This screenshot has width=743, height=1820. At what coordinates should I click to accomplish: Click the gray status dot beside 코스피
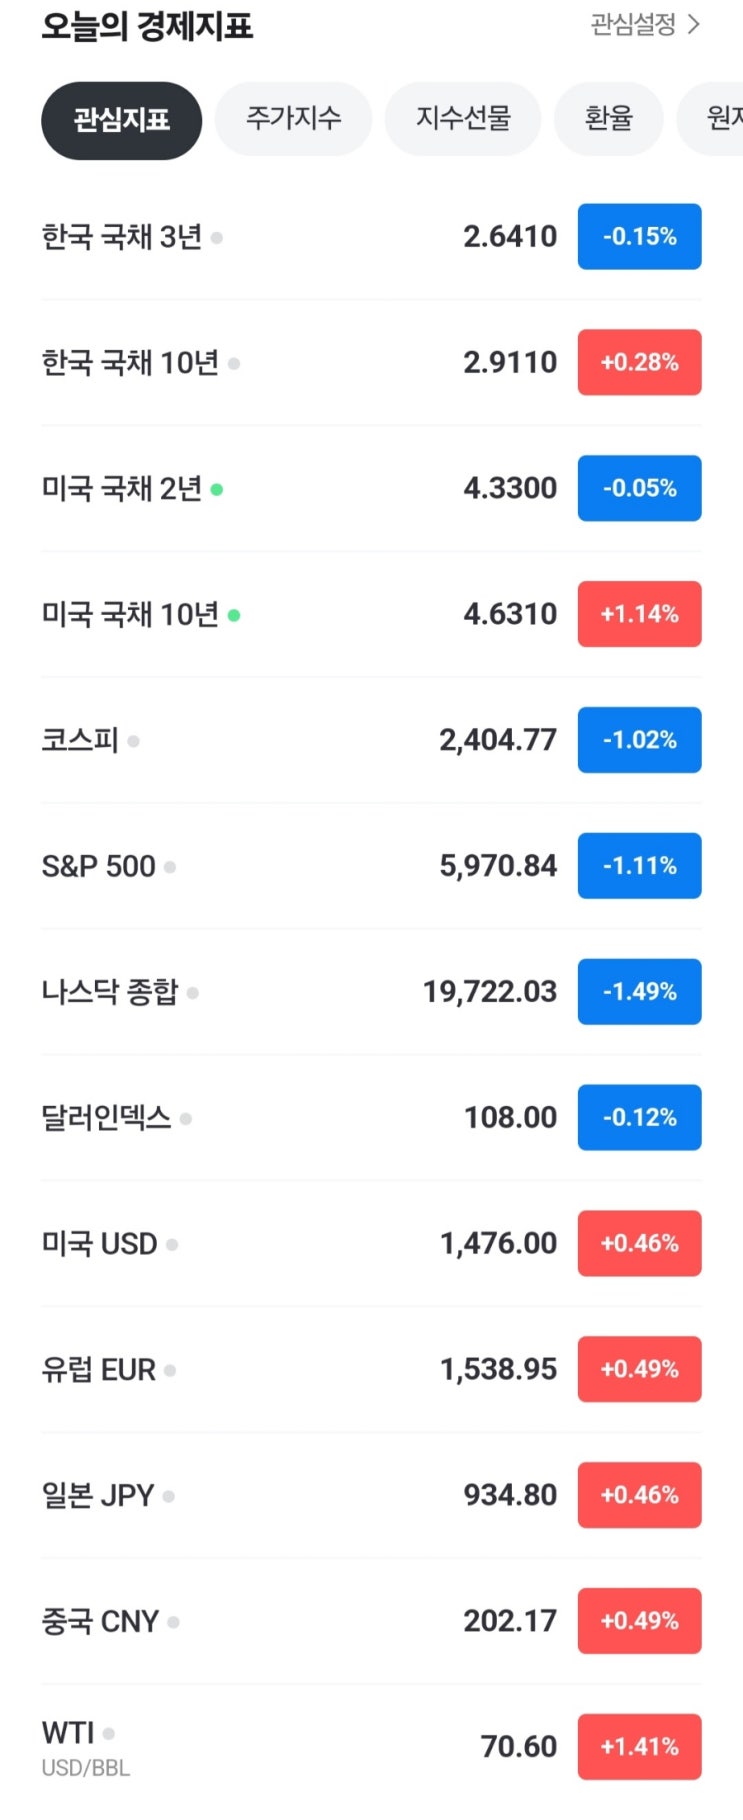pos(133,742)
